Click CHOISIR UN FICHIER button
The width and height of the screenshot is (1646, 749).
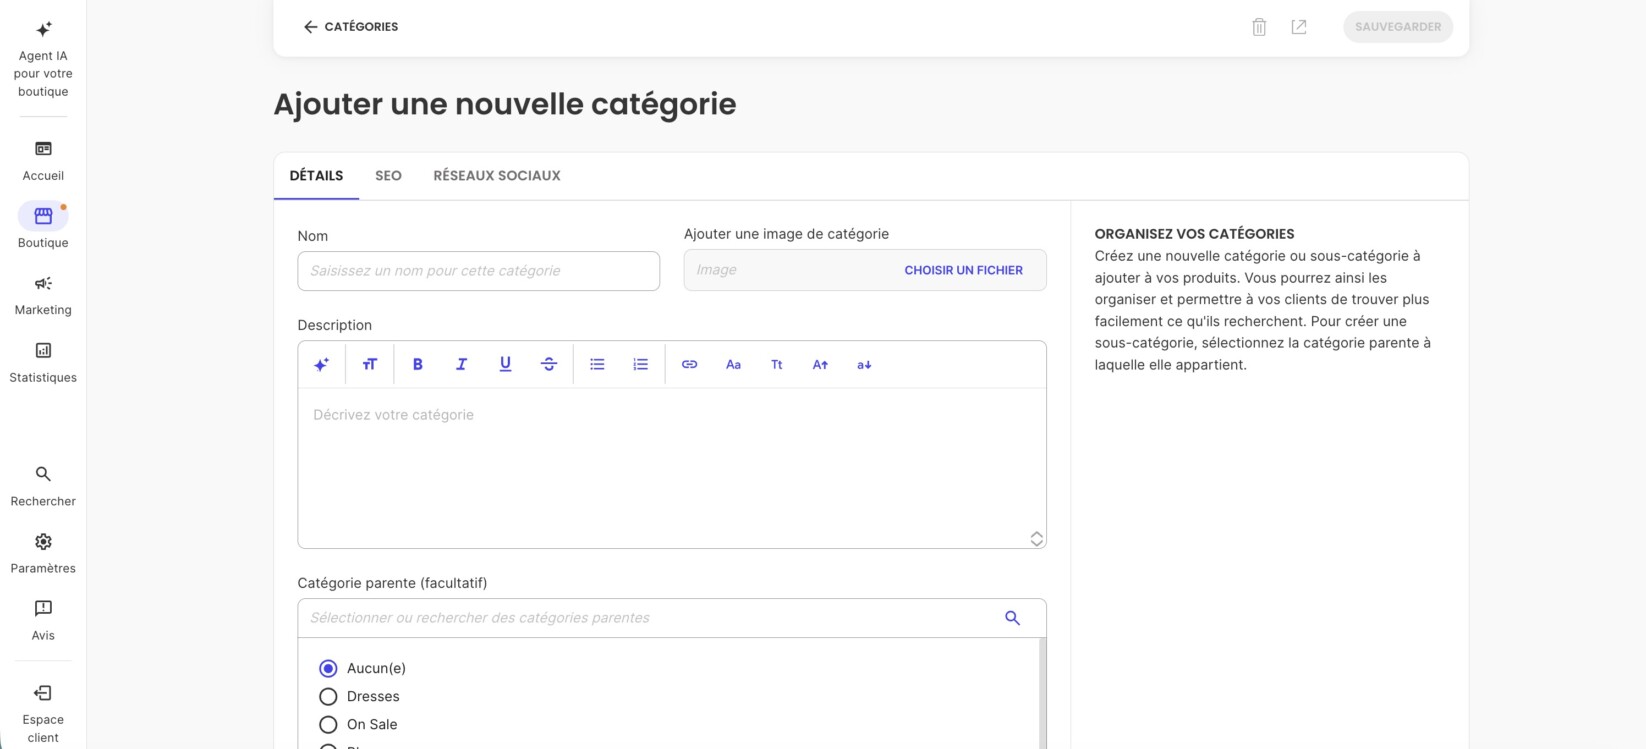964,270
